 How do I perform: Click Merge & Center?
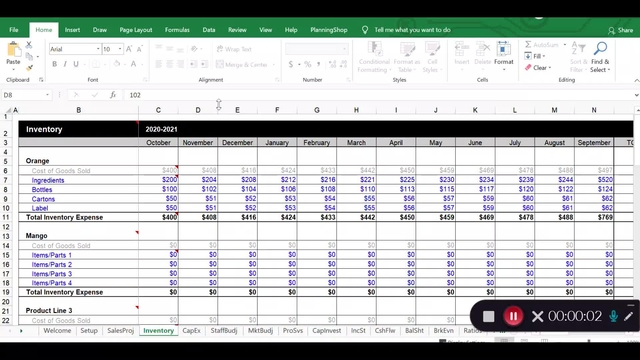(242, 64)
